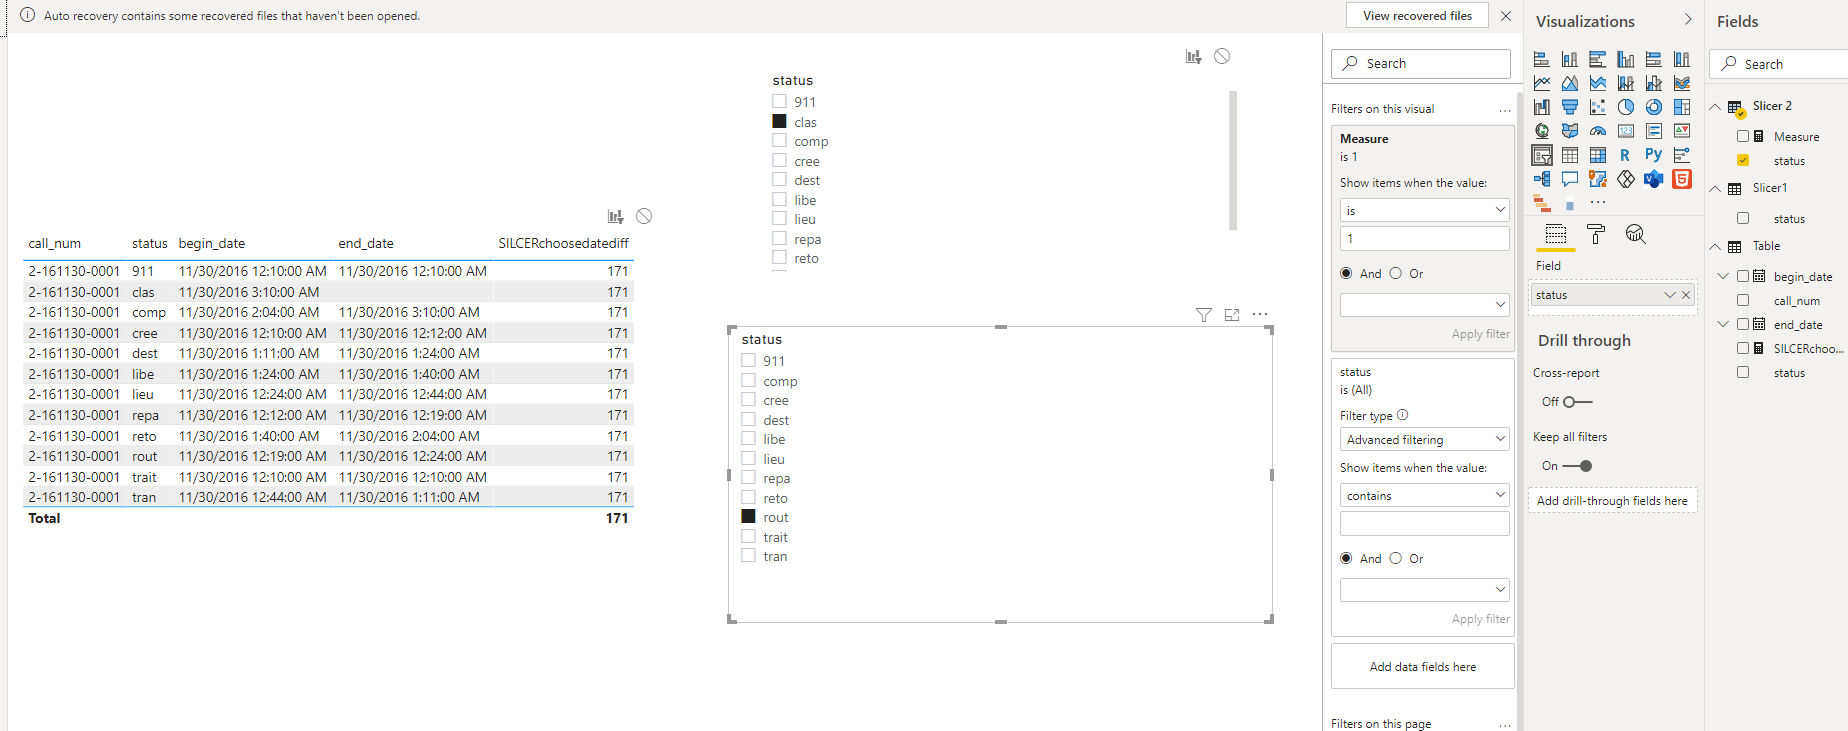Select the table visualization
The image size is (1848, 731).
click(1570, 155)
